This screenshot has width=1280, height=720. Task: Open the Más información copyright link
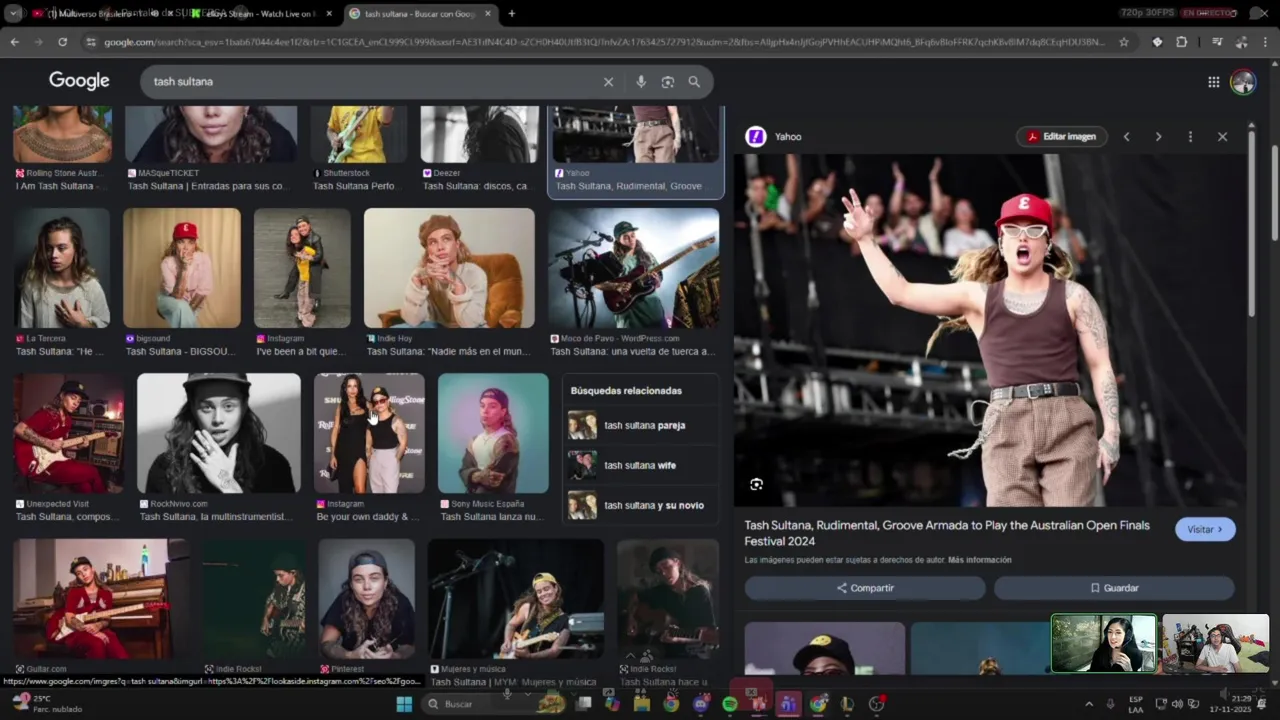tap(980, 560)
